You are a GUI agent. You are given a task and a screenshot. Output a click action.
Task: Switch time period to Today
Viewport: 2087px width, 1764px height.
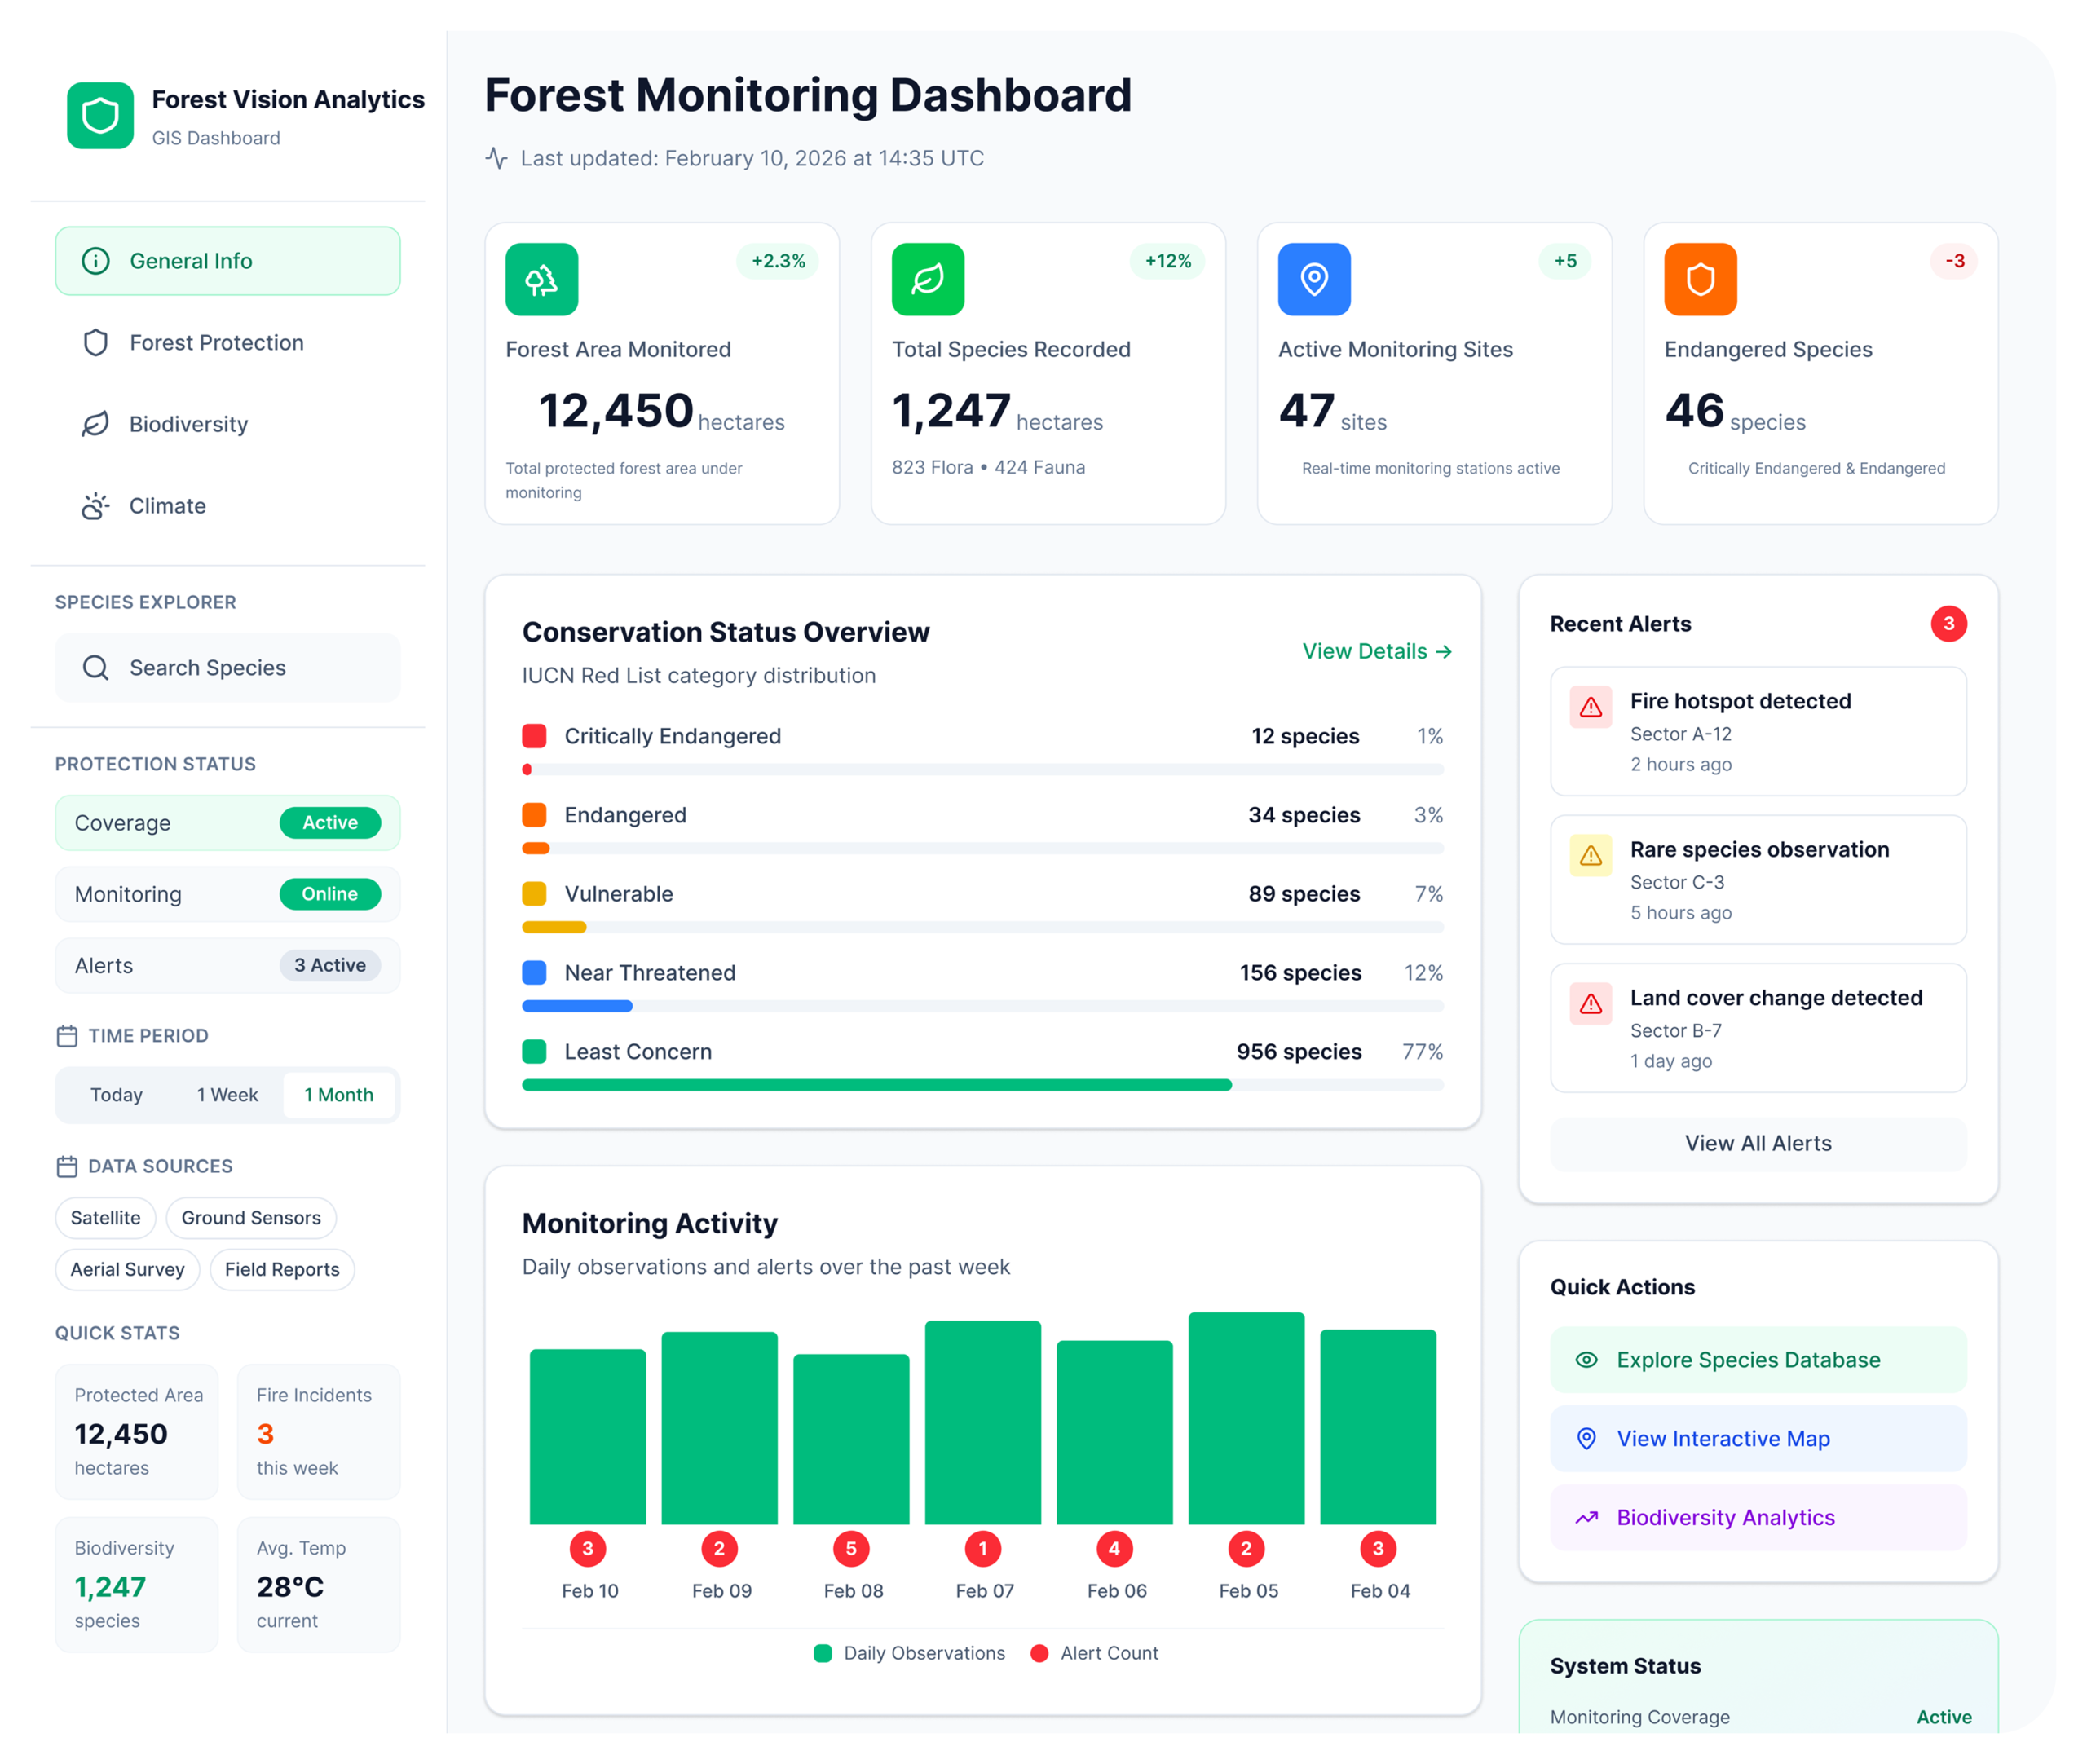(117, 1094)
